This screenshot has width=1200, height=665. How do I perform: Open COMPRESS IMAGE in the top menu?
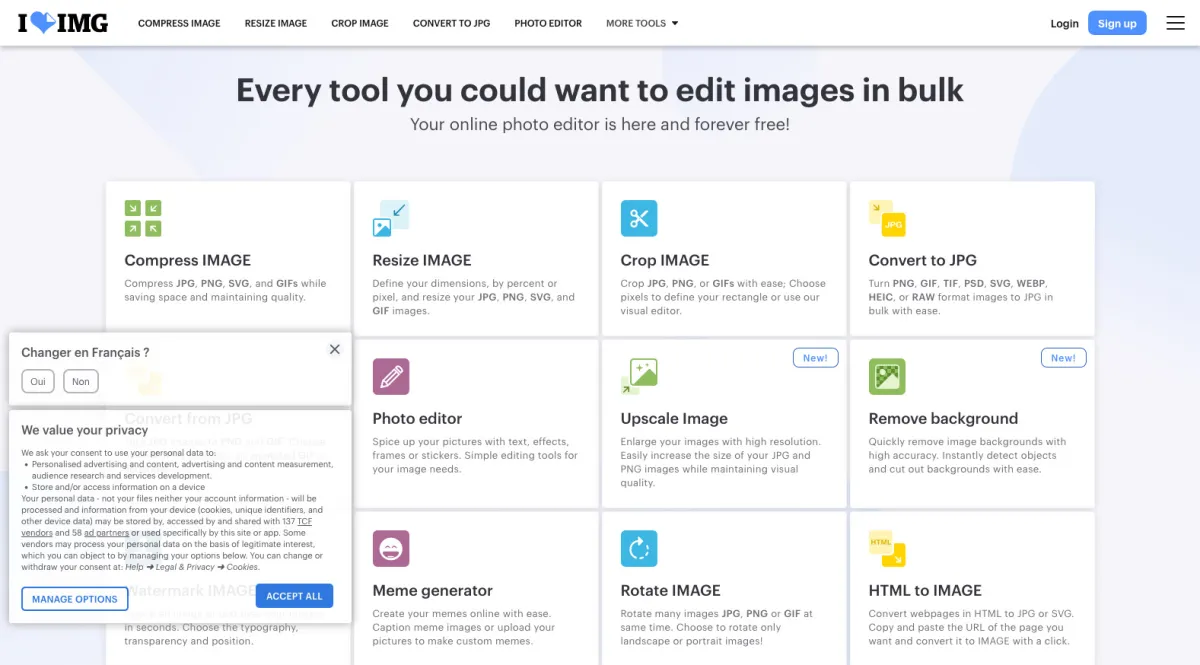[179, 23]
